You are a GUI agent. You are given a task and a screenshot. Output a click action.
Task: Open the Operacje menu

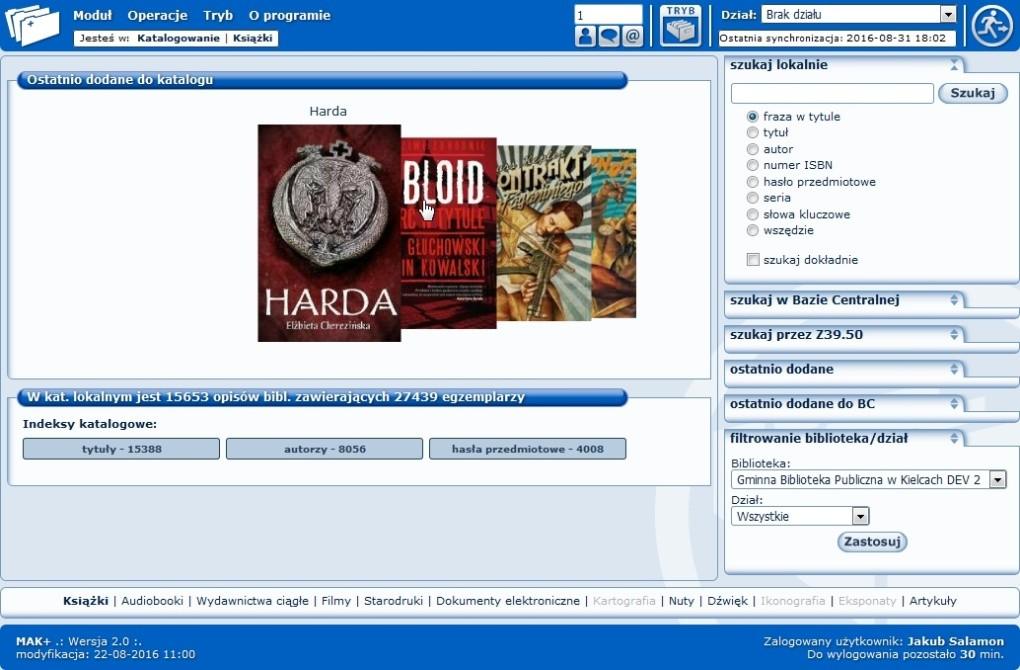pos(157,15)
